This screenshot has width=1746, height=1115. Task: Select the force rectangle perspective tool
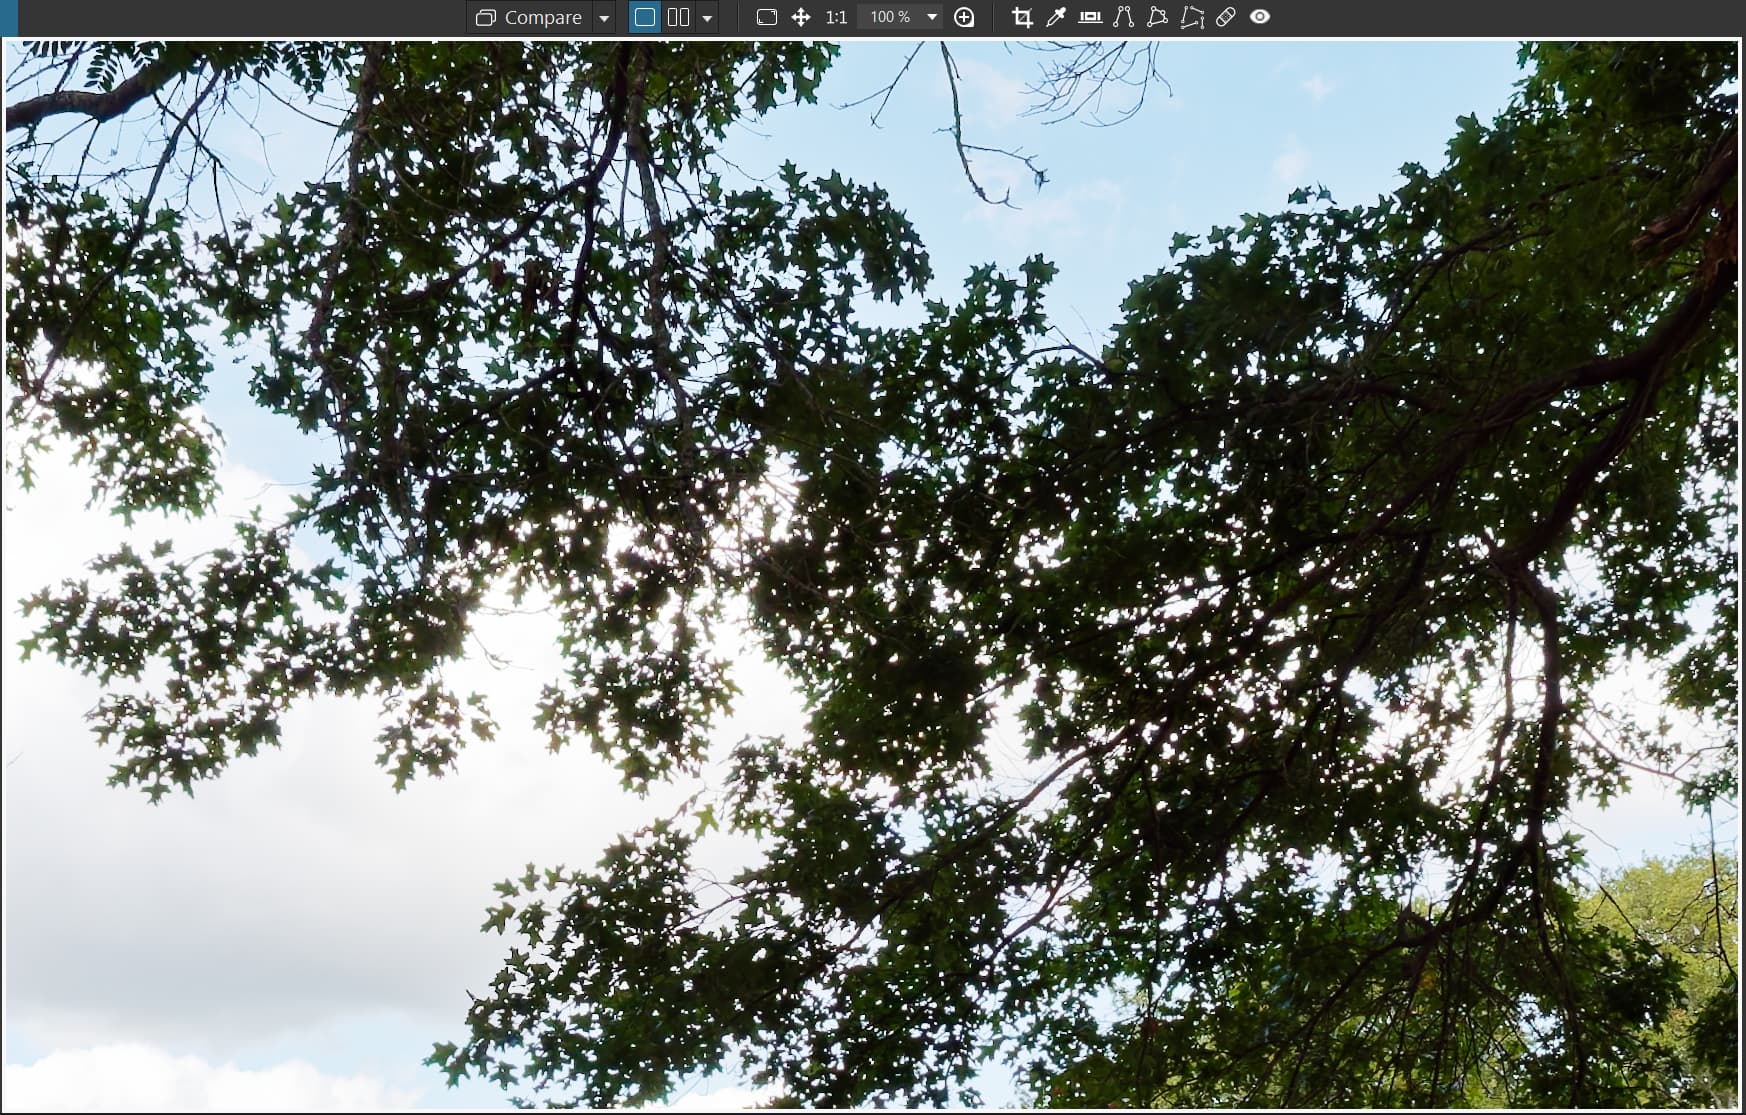tap(1157, 17)
